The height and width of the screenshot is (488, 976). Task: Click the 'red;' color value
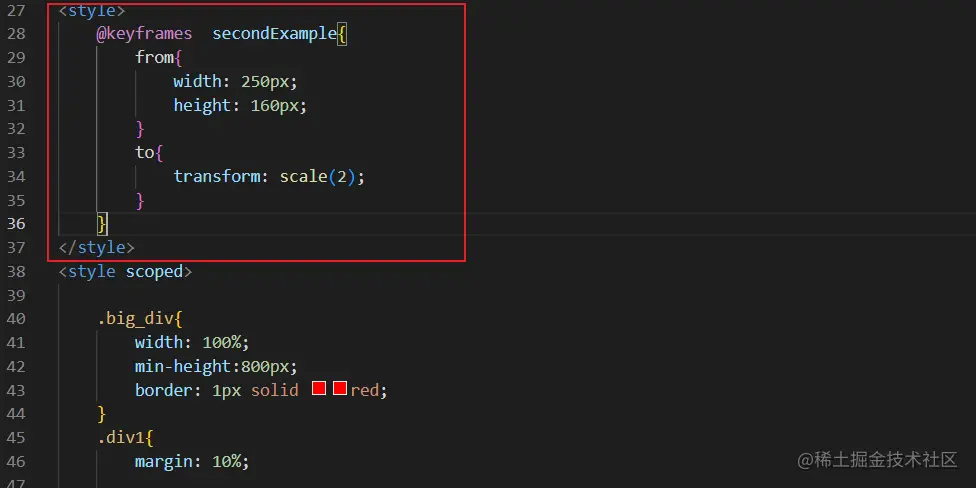tap(369, 390)
